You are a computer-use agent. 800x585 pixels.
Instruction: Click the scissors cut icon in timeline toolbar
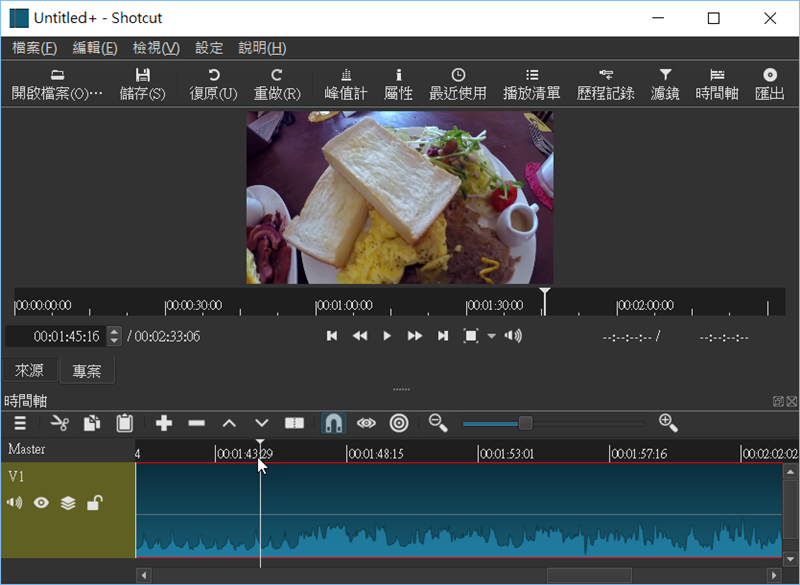pos(59,423)
